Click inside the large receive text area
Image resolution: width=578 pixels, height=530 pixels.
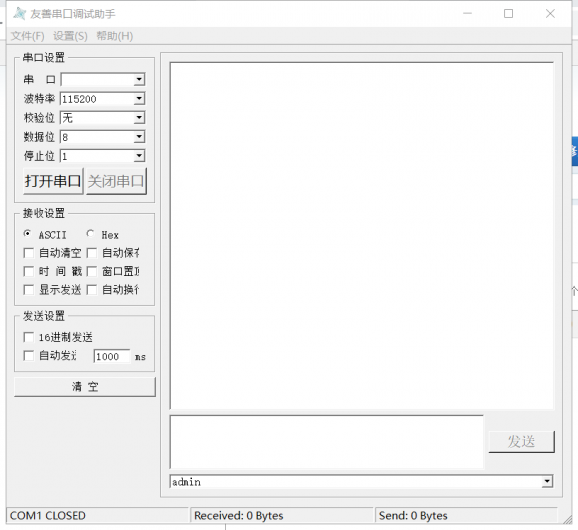point(362,236)
